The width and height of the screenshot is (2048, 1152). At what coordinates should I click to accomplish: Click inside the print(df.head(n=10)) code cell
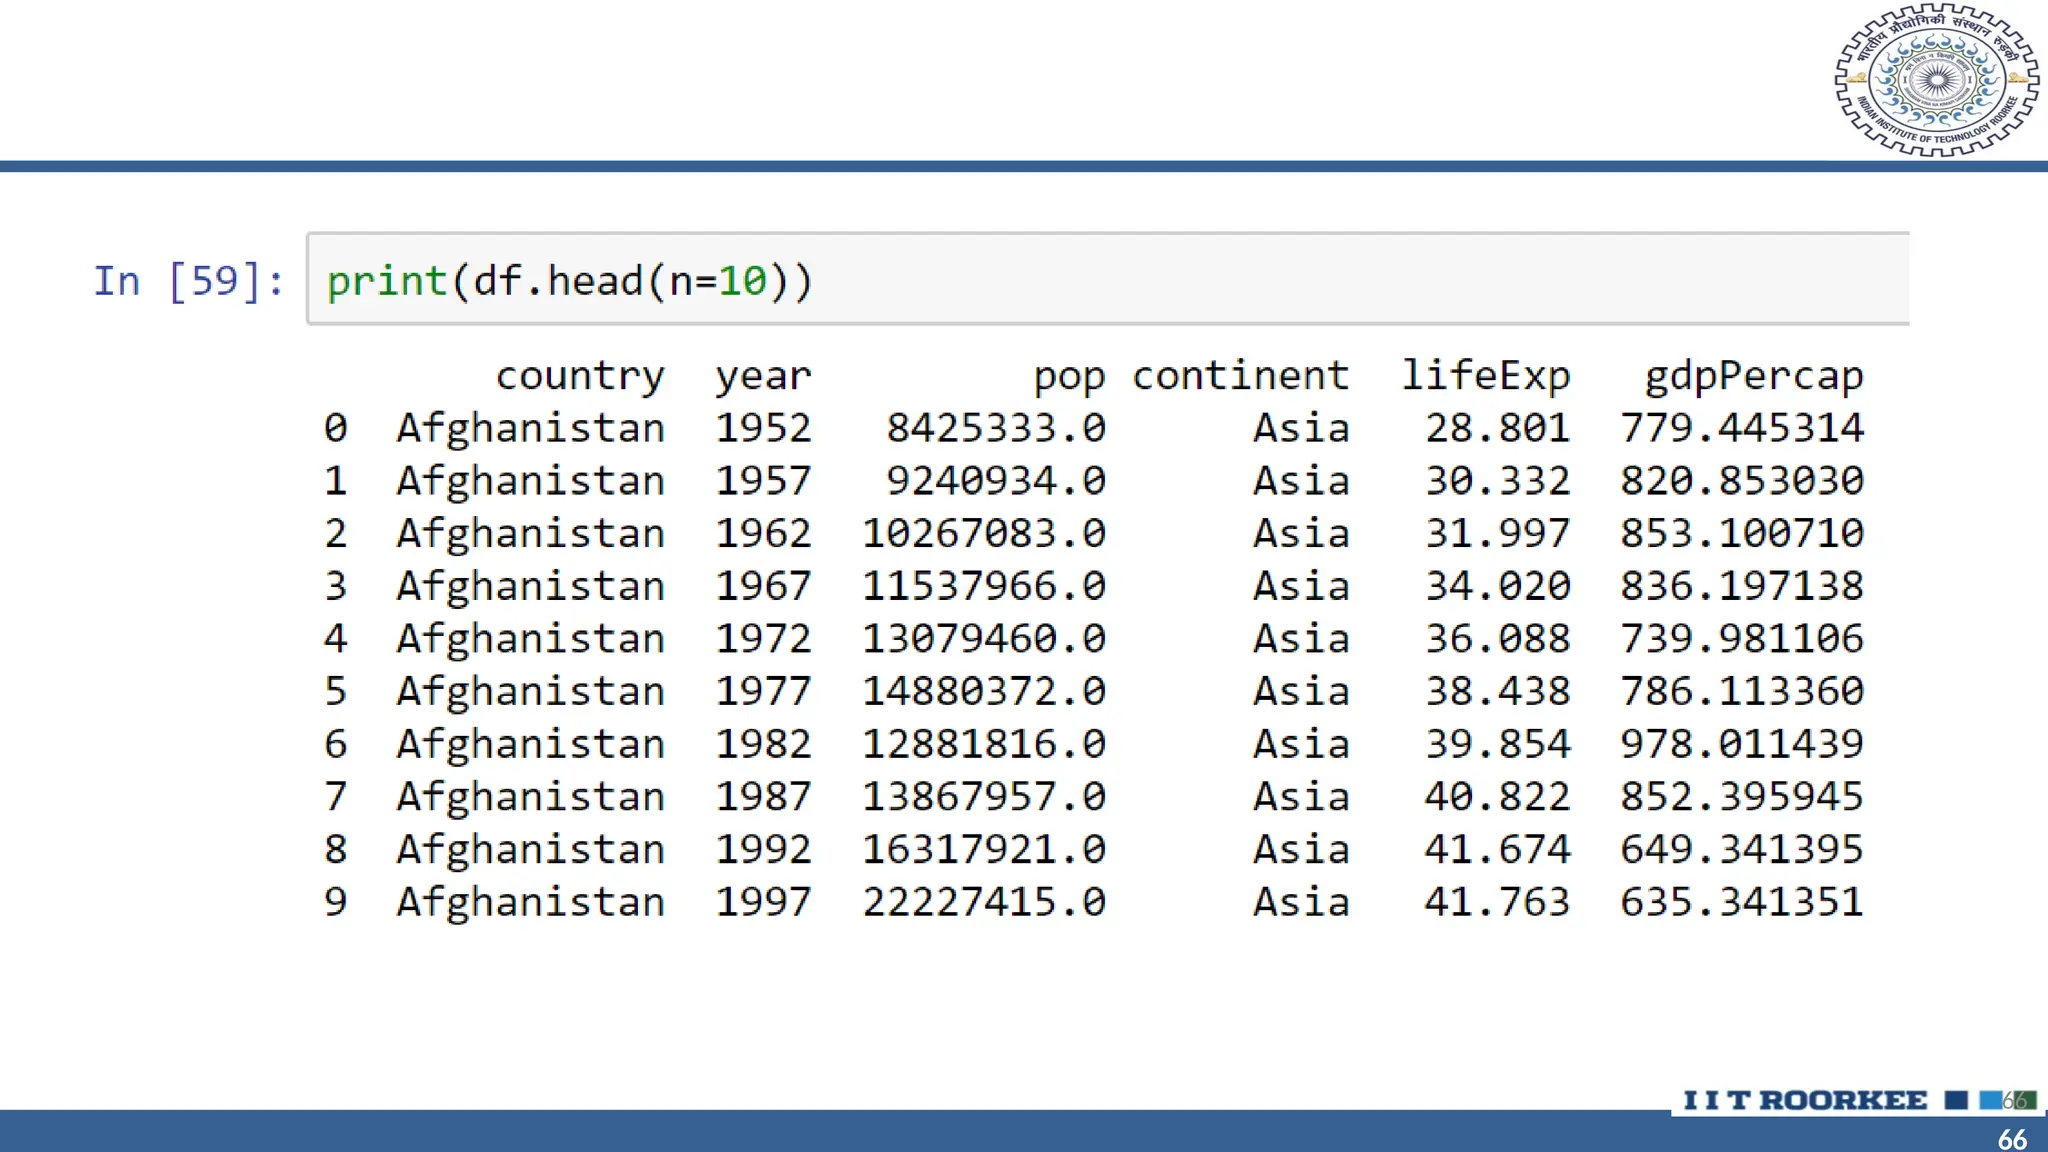tap(1100, 280)
